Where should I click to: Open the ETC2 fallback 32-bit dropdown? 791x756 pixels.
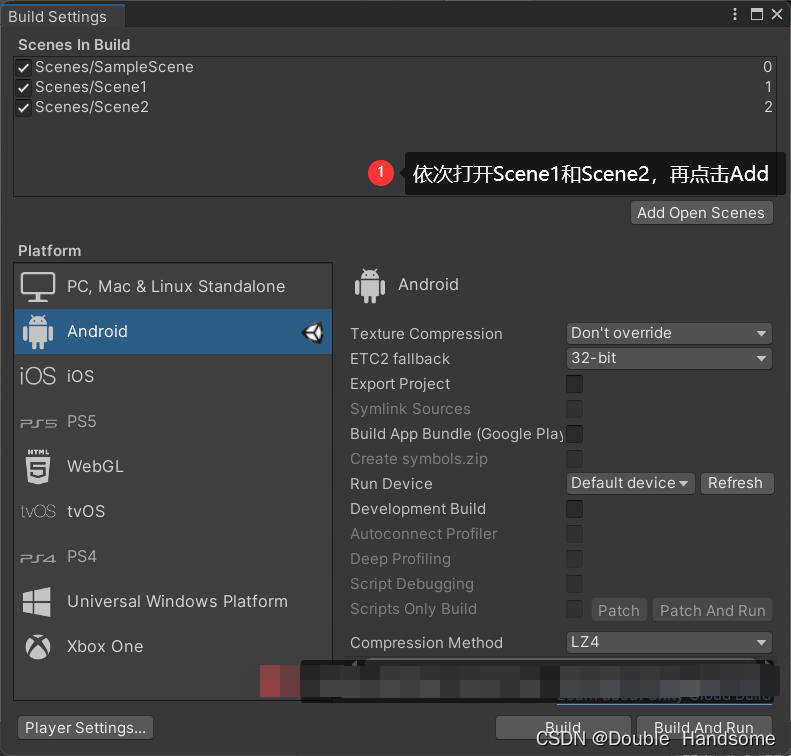click(x=669, y=359)
